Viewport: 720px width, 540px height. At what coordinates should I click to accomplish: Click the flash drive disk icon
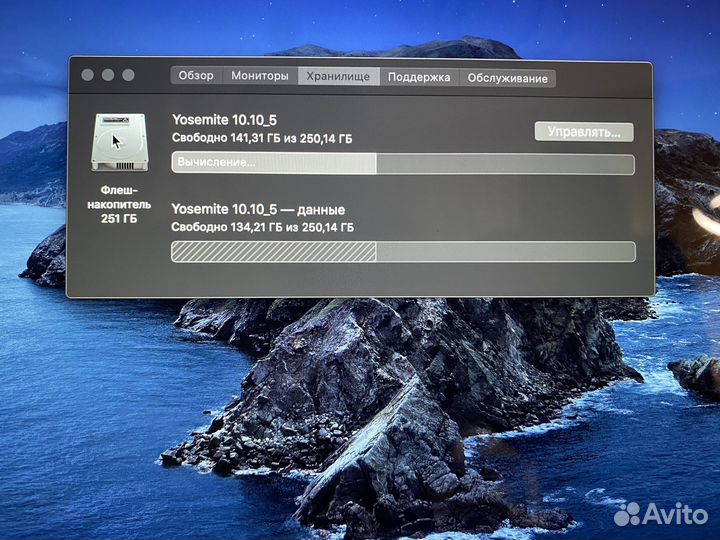[119, 142]
